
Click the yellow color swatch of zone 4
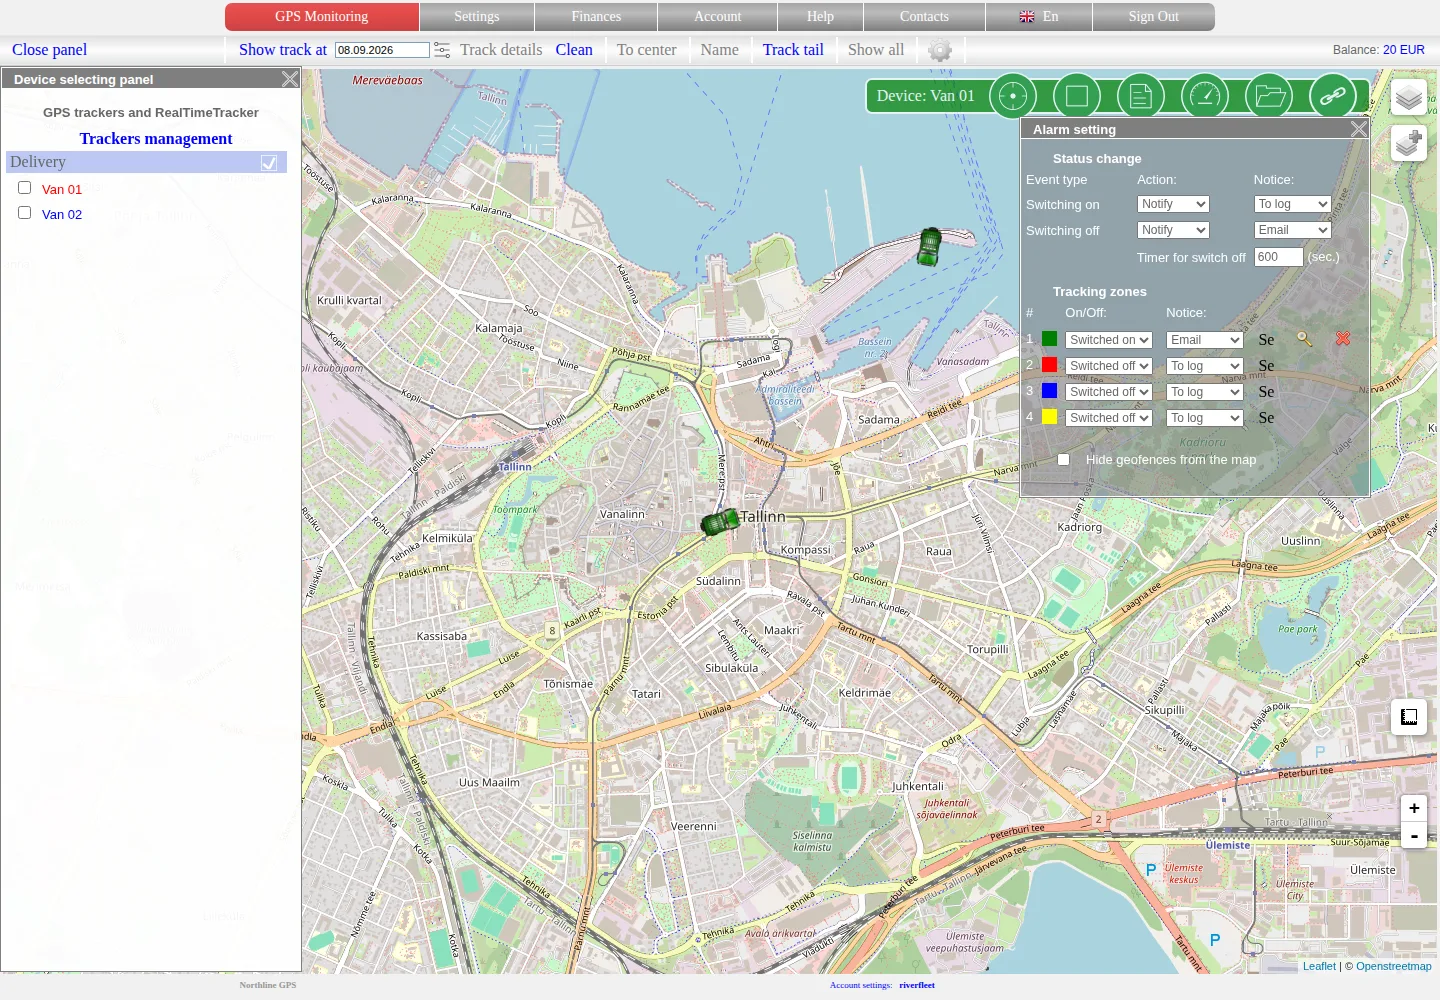1049,417
